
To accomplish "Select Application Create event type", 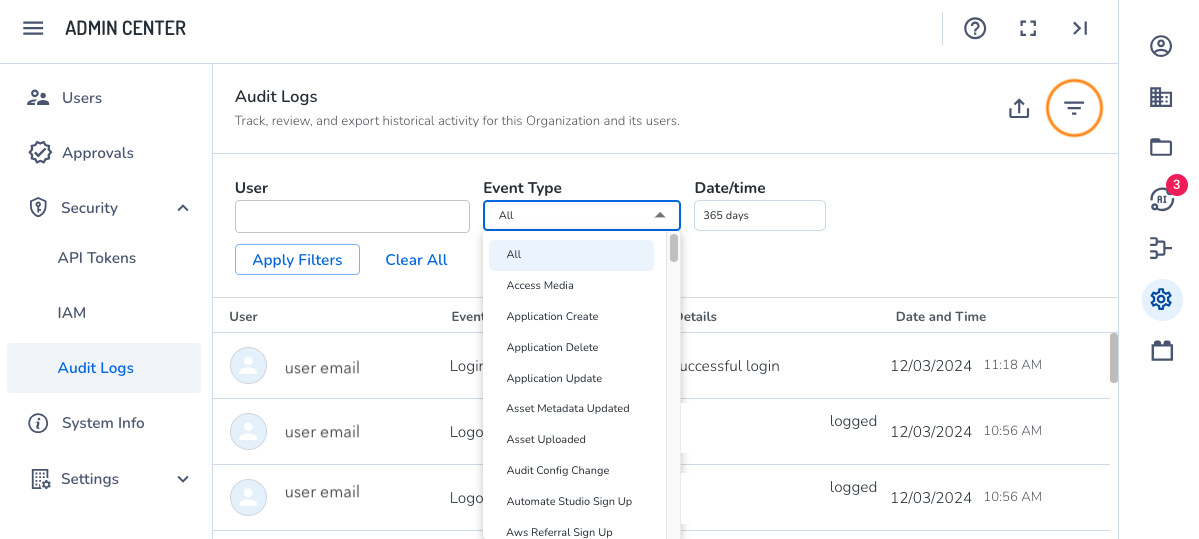I will (x=552, y=316).
